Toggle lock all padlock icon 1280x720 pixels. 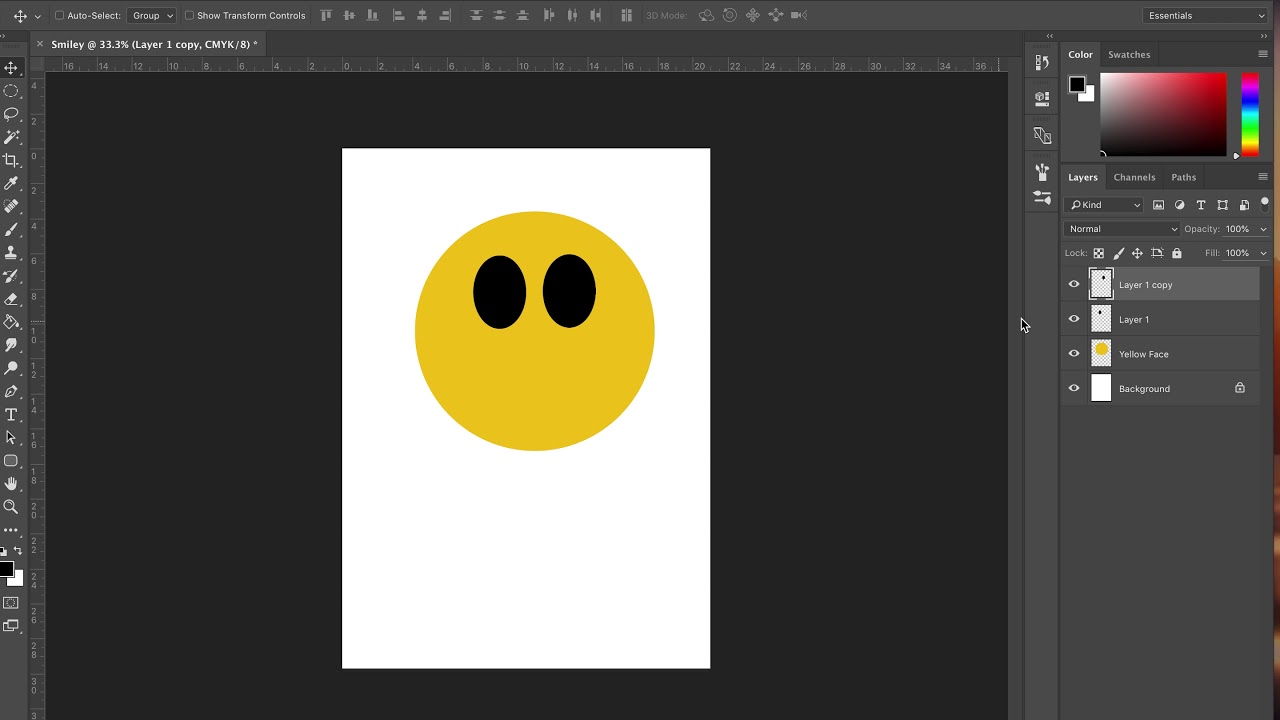(x=1176, y=253)
